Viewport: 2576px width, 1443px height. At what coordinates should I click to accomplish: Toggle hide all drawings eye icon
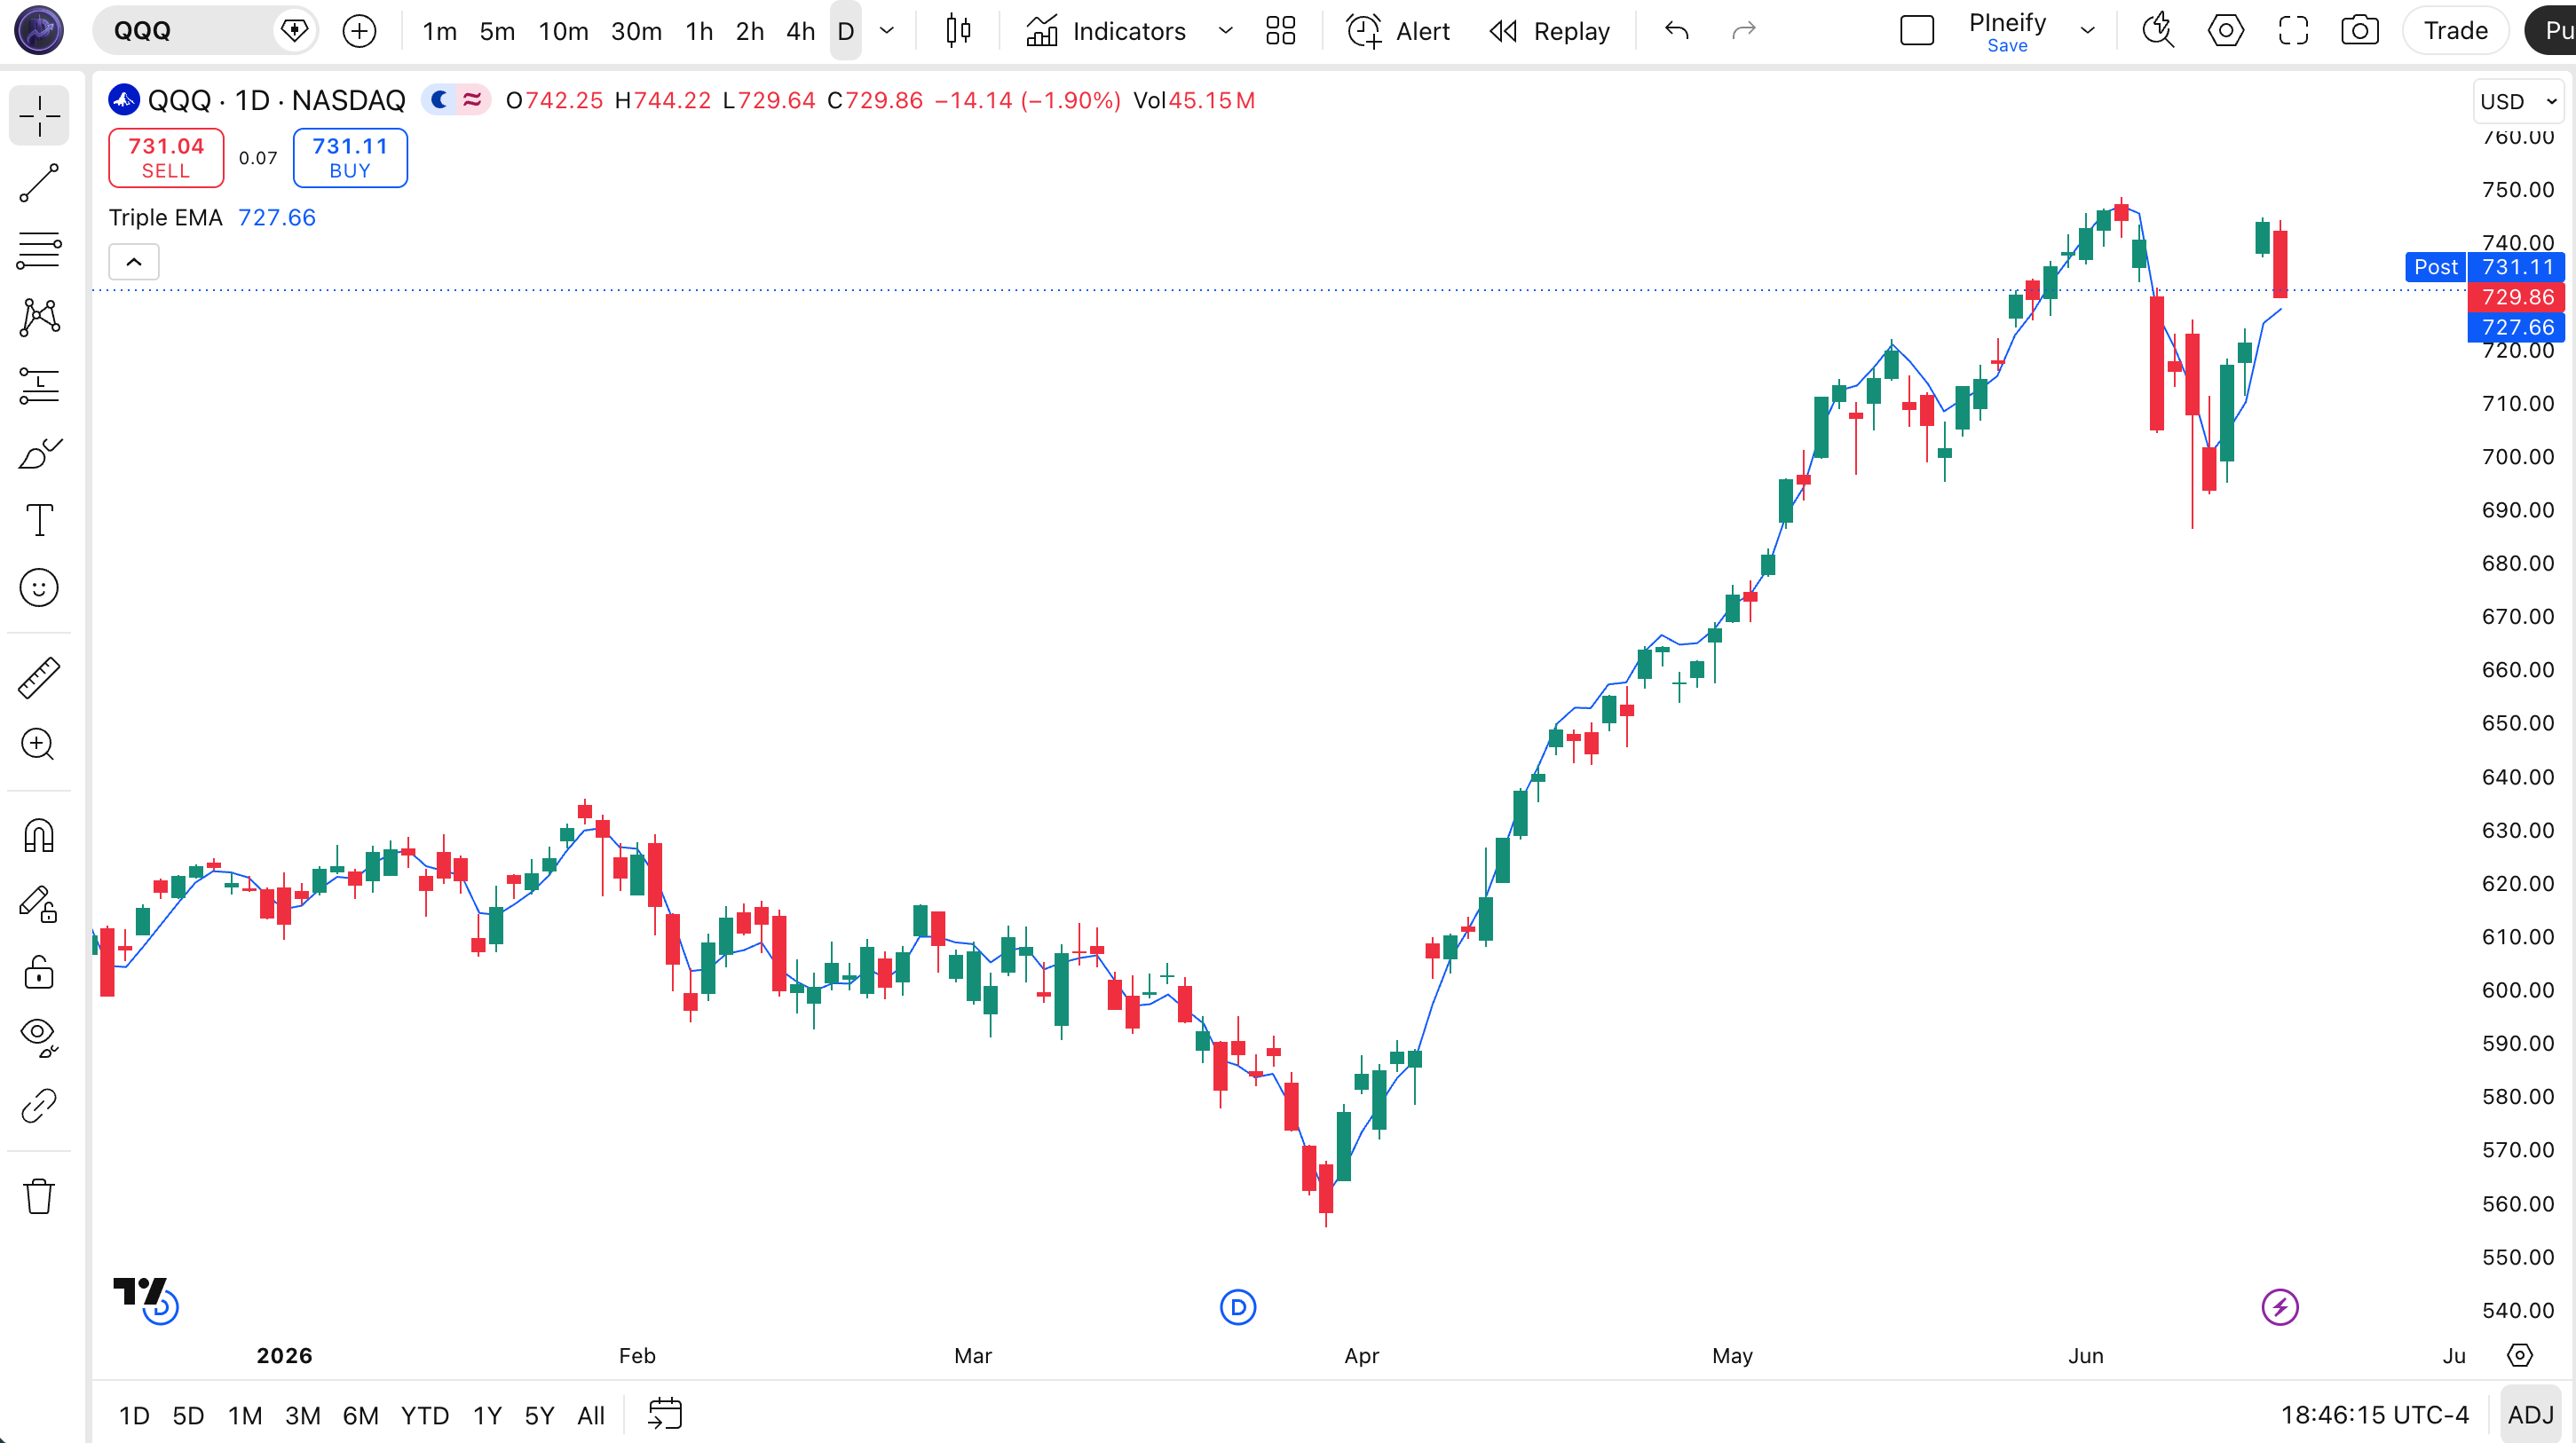tap(39, 1037)
